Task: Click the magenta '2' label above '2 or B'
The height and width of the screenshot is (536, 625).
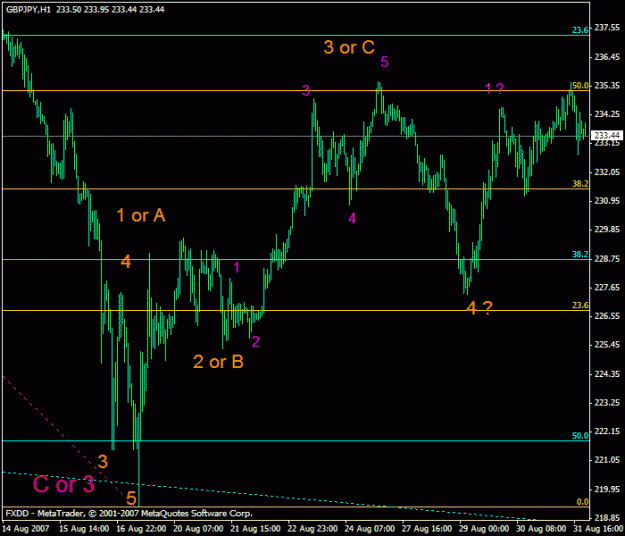Action: pos(256,342)
